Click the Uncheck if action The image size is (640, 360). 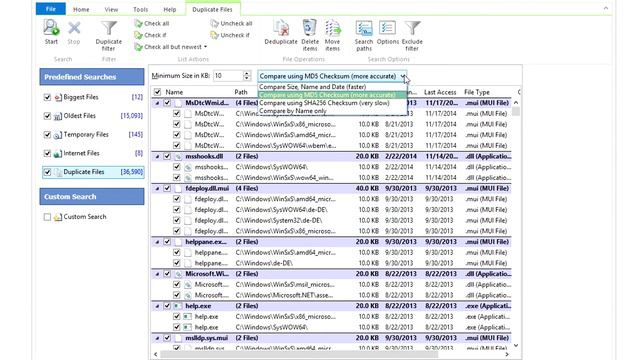(x=230, y=35)
